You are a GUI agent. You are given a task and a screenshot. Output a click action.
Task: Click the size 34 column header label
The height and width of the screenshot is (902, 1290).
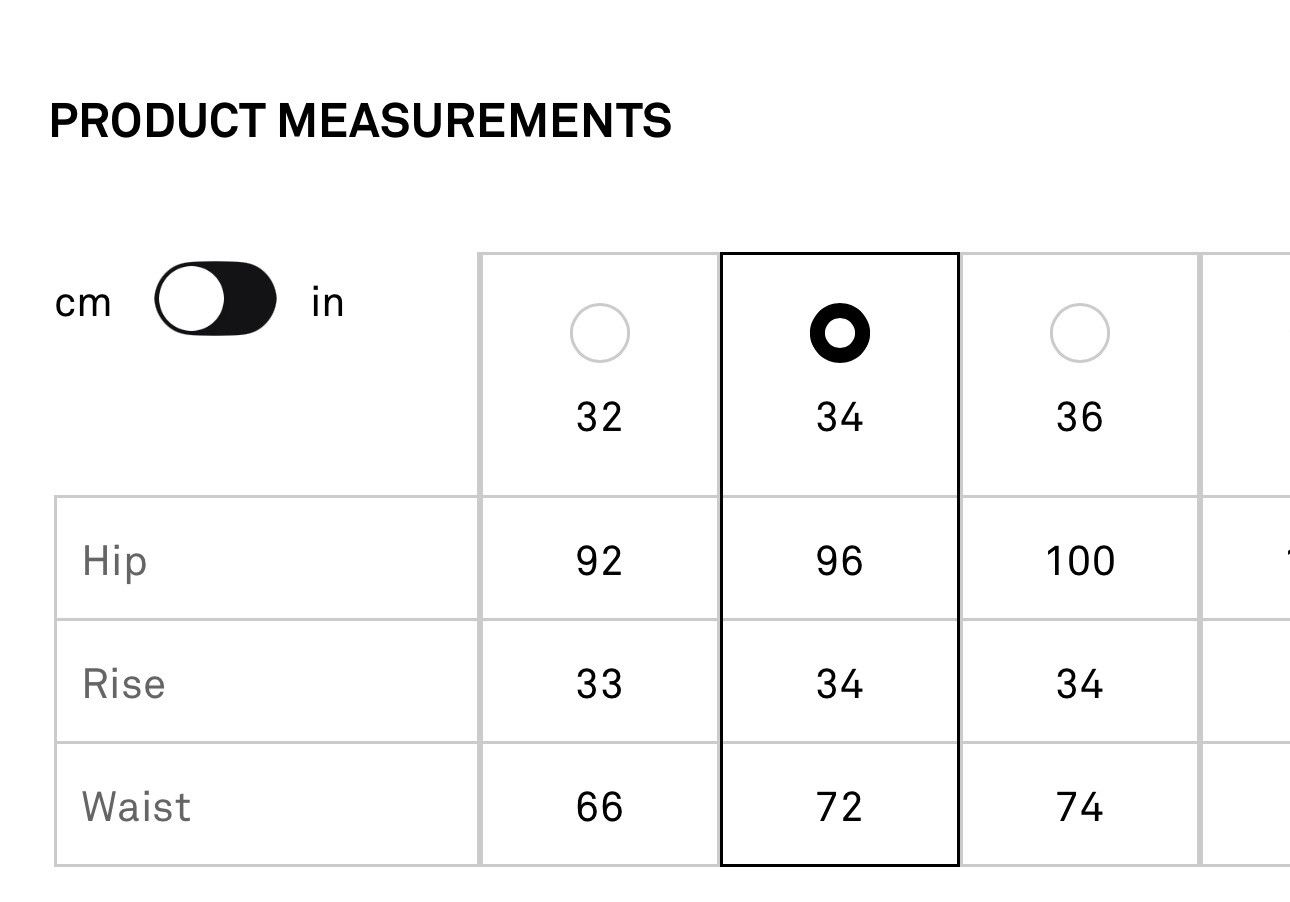click(840, 417)
